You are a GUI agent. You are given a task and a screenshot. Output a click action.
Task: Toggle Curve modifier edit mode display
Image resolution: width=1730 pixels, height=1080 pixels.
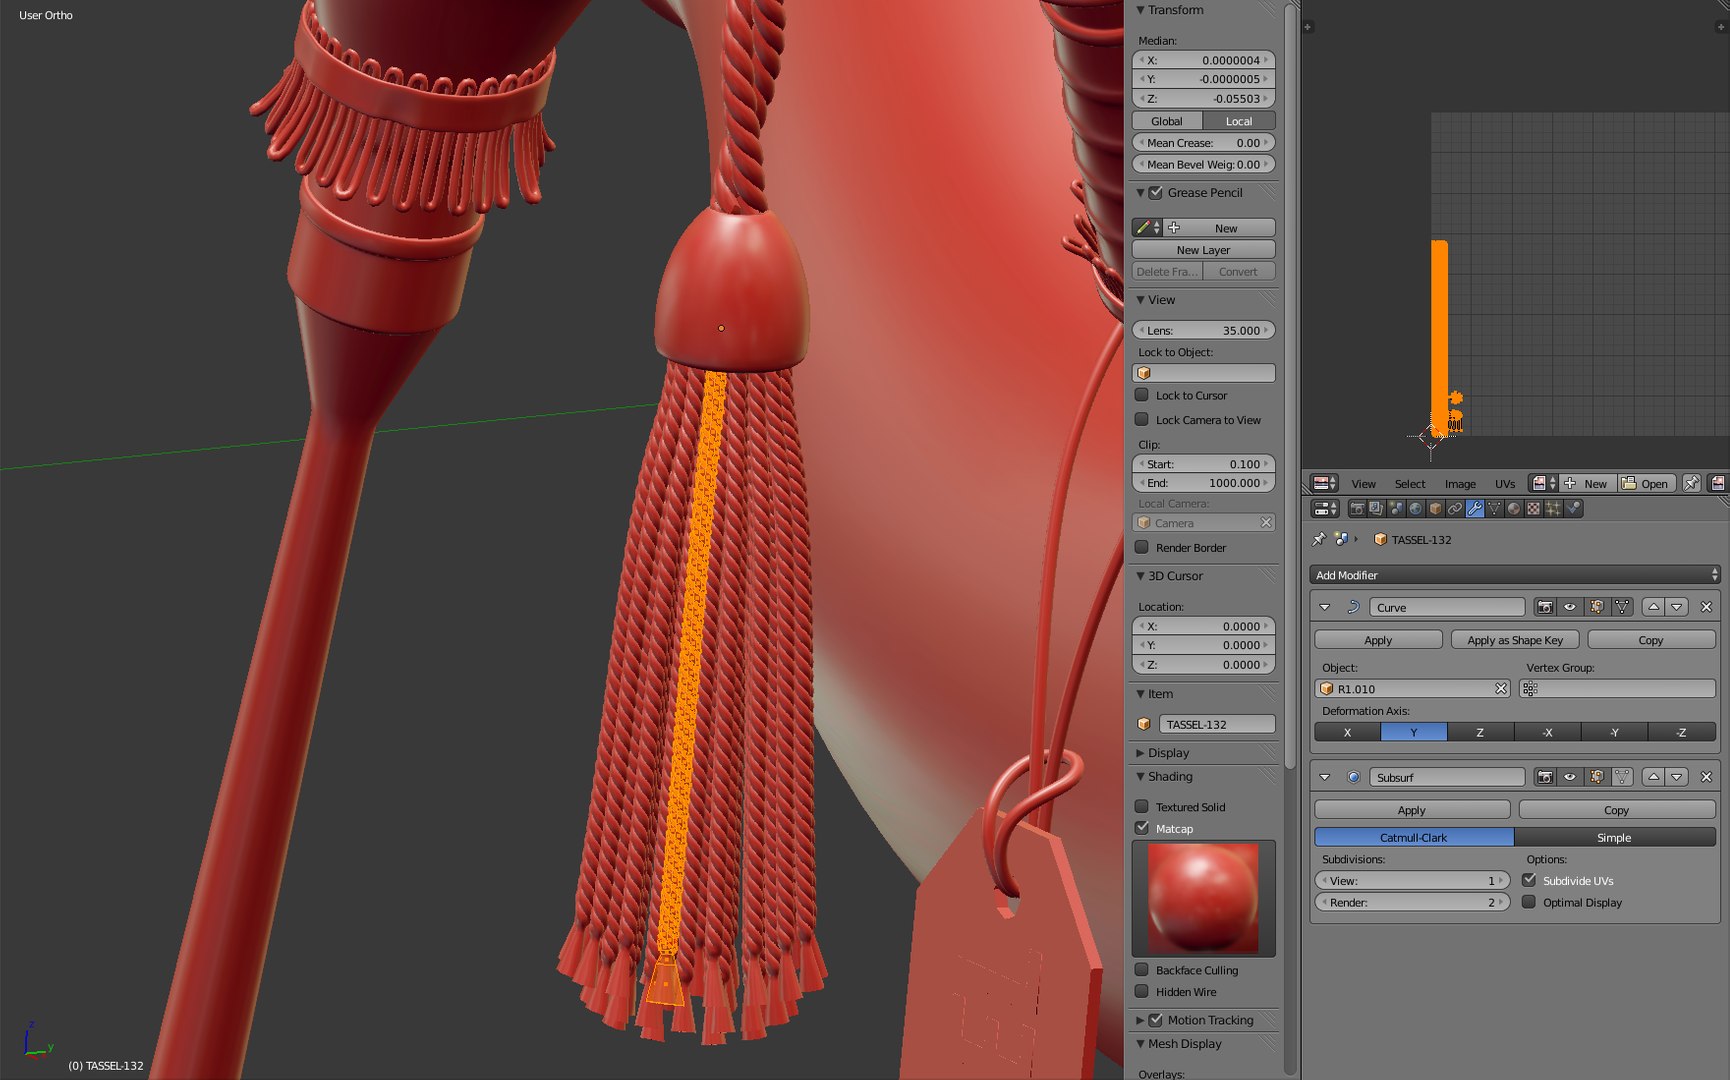[1596, 607]
